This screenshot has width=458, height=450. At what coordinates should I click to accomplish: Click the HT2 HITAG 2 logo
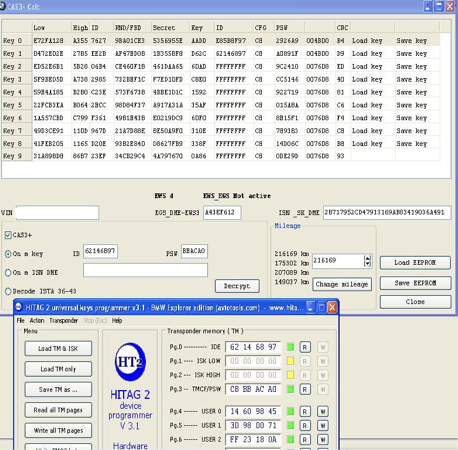(x=130, y=362)
